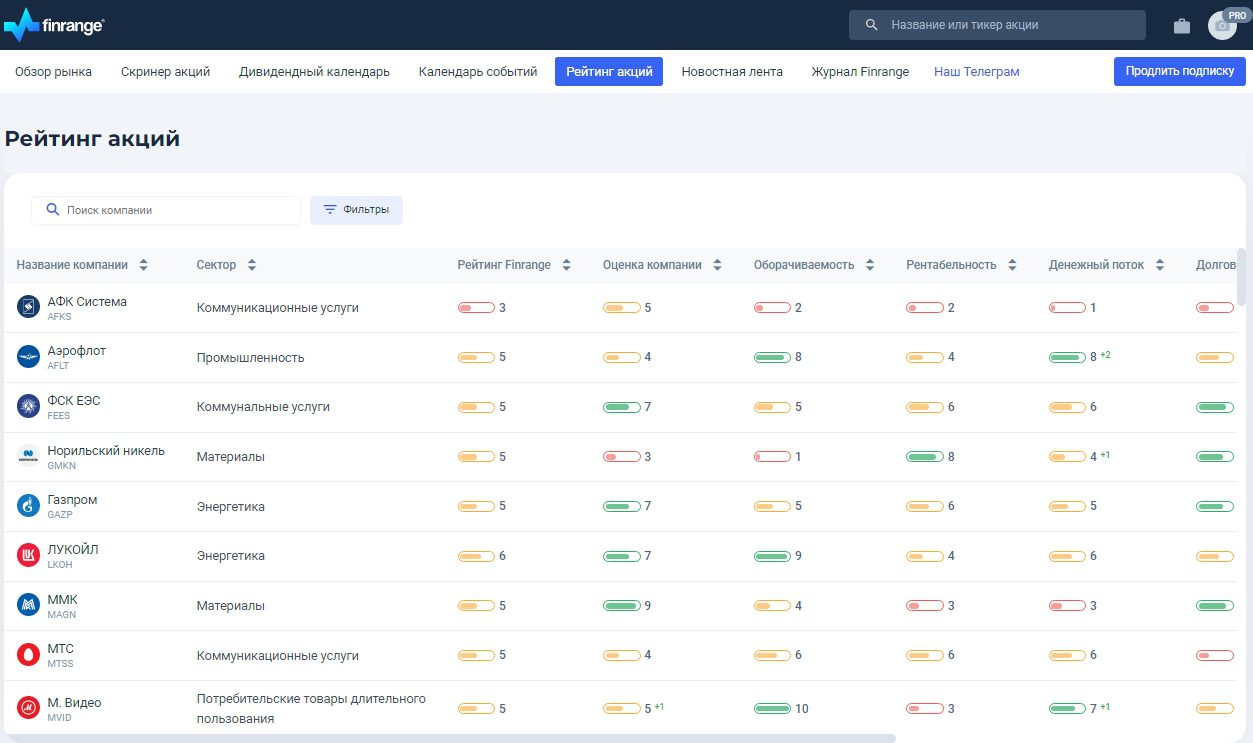Click the АФК Система company logo
The width and height of the screenshot is (1253, 743).
[28, 307]
